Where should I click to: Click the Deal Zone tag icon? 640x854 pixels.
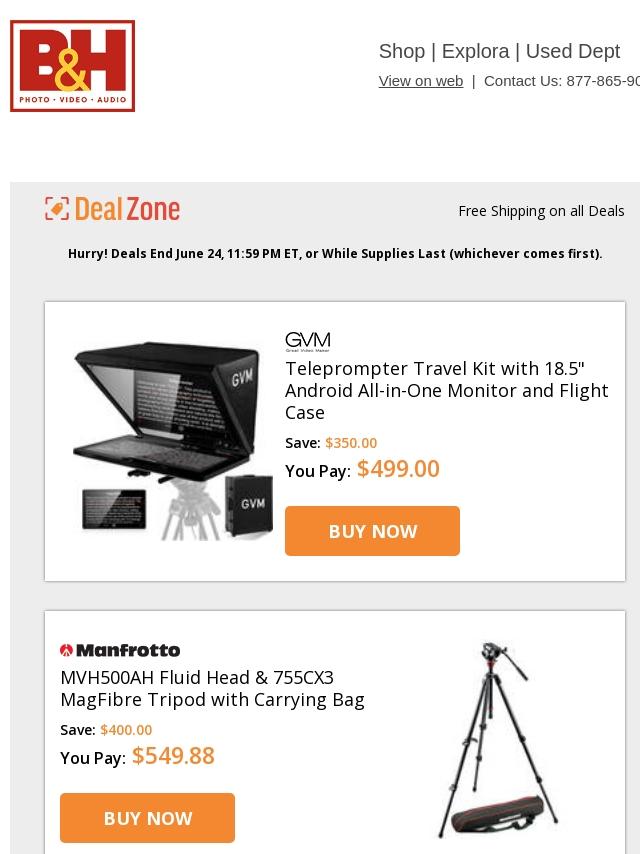57,209
